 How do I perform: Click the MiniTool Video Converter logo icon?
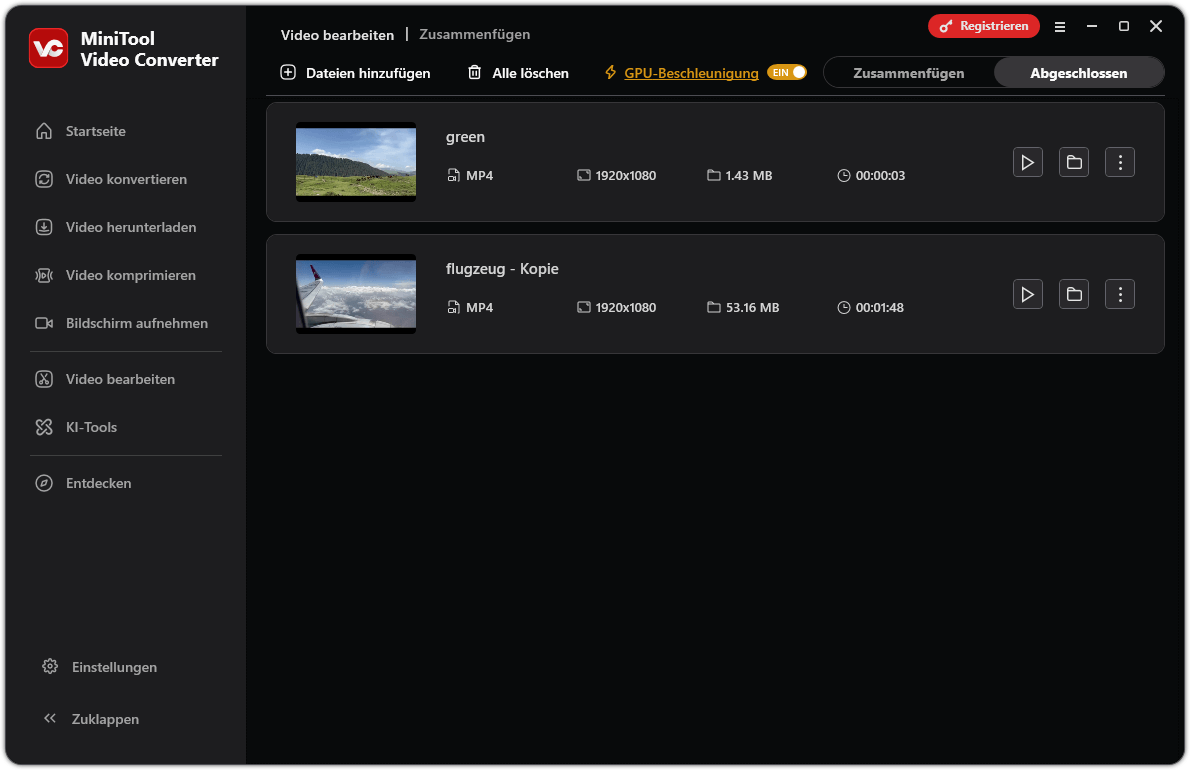[x=49, y=48]
